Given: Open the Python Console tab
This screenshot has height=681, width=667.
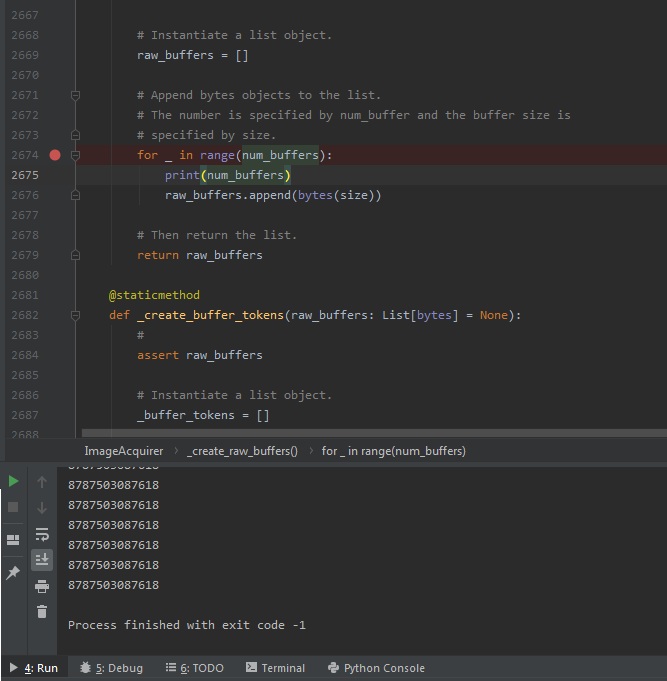Looking at the screenshot, I should pyautogui.click(x=376, y=668).
